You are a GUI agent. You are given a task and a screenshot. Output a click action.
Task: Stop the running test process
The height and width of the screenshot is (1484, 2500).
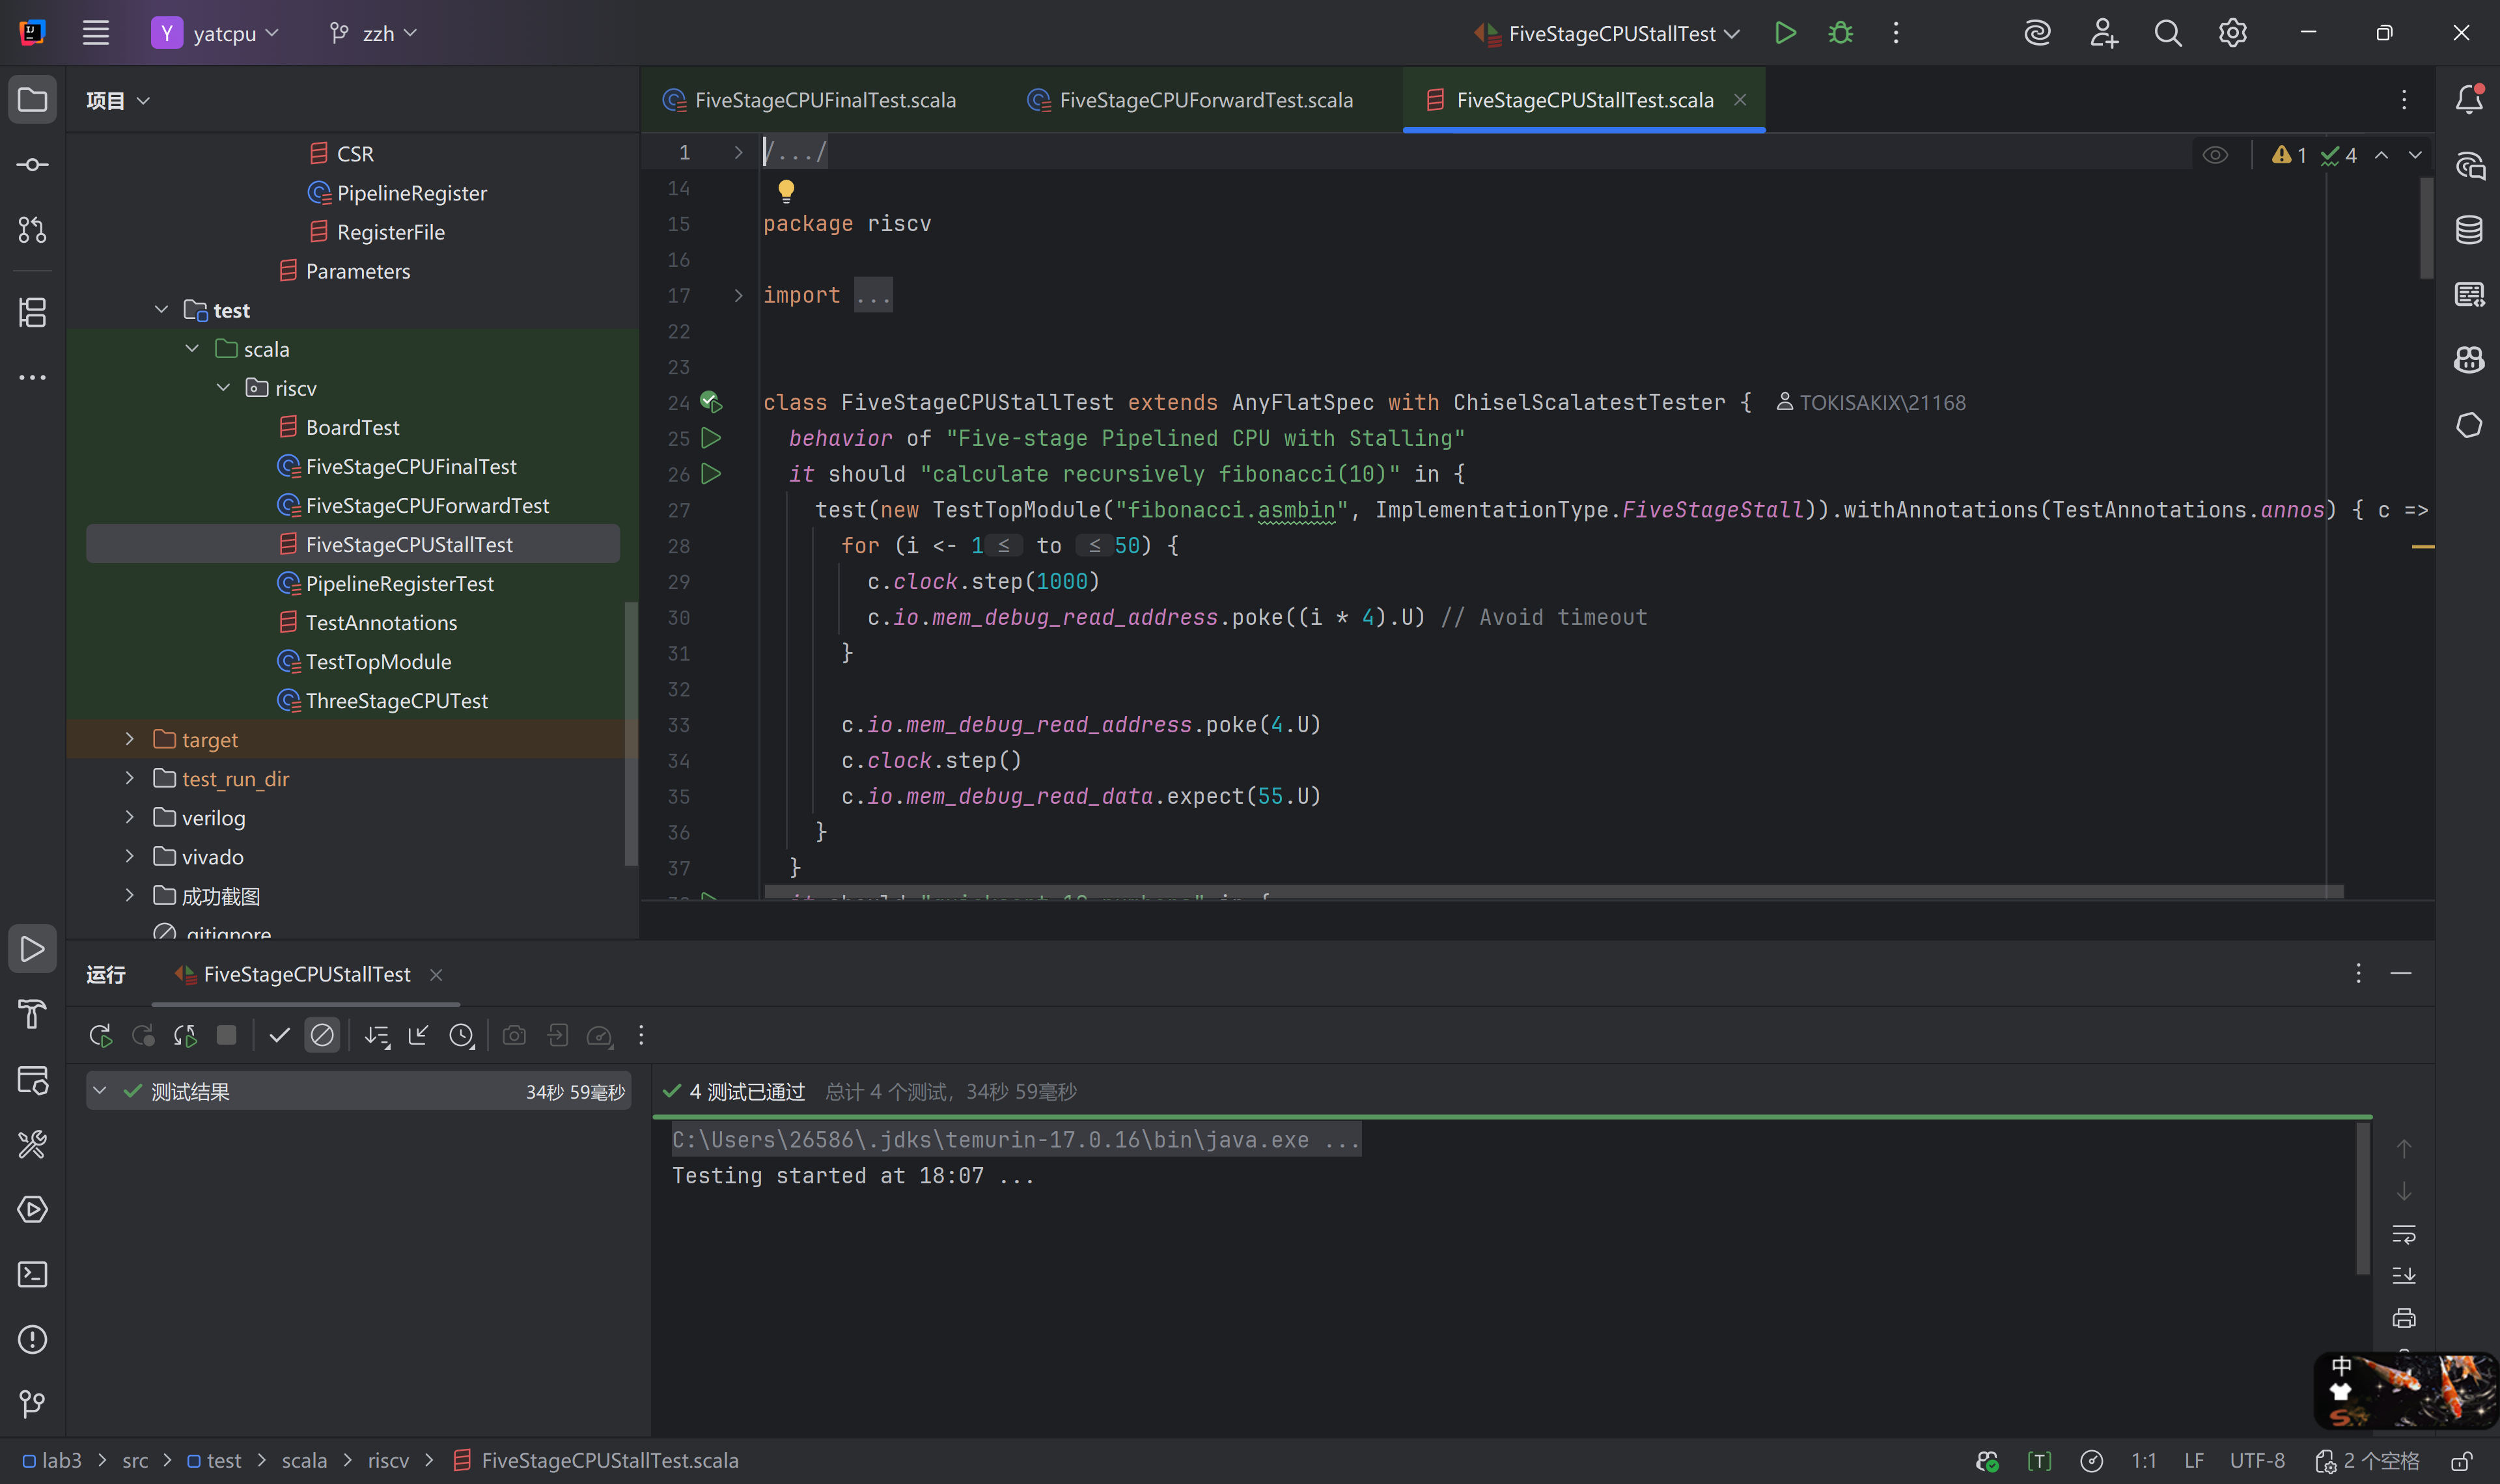(227, 1036)
